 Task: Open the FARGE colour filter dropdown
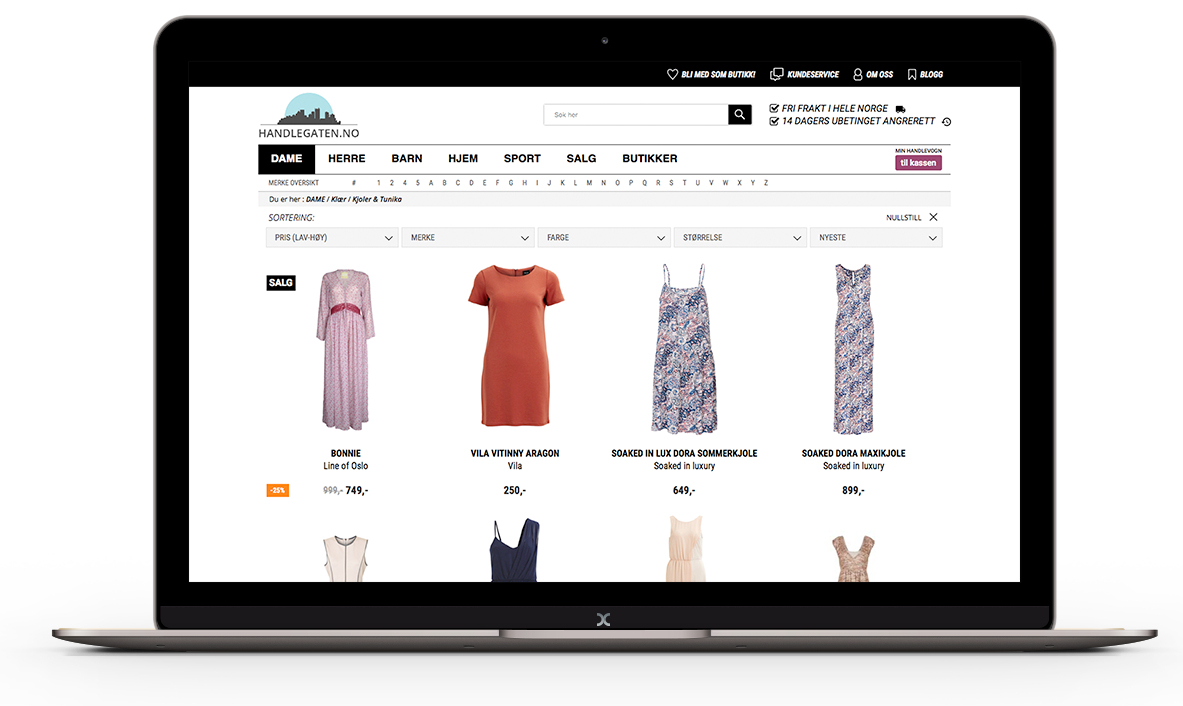point(604,238)
